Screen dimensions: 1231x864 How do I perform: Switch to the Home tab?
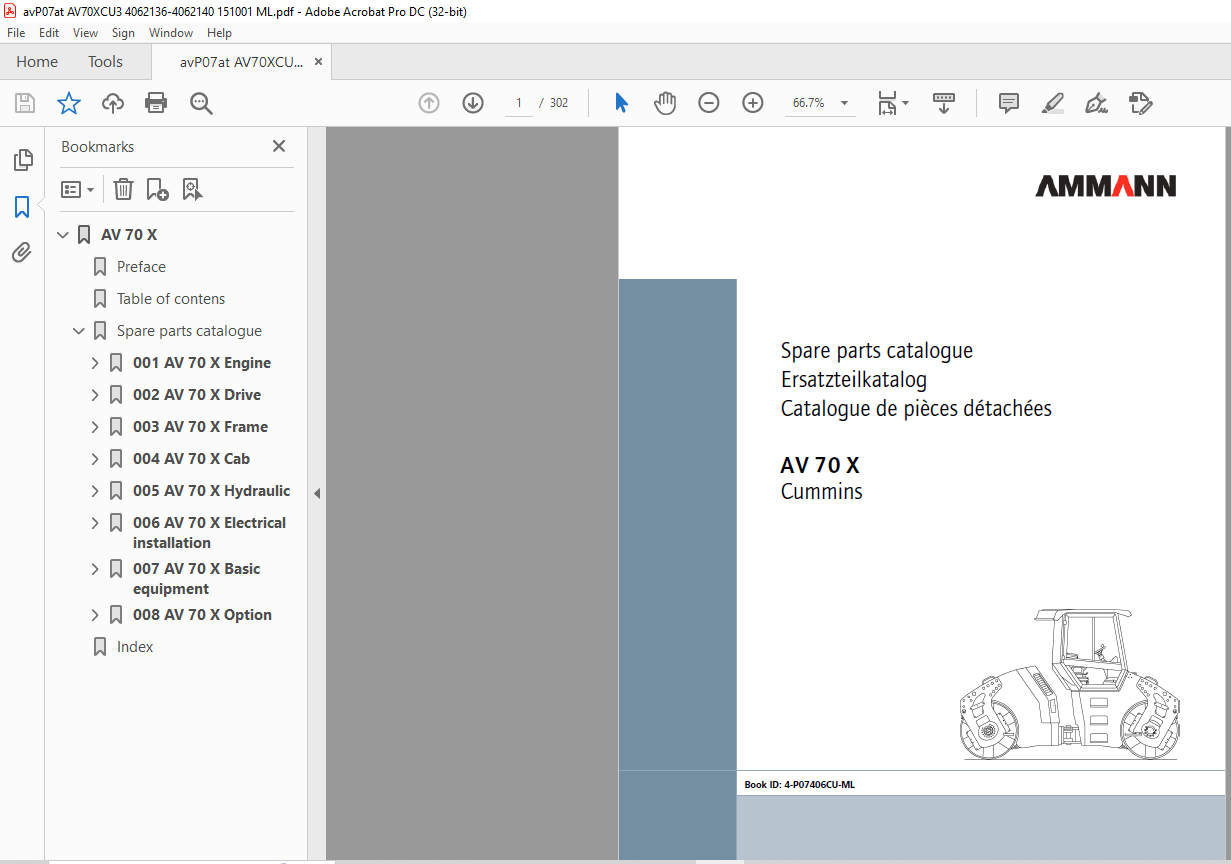[37, 62]
